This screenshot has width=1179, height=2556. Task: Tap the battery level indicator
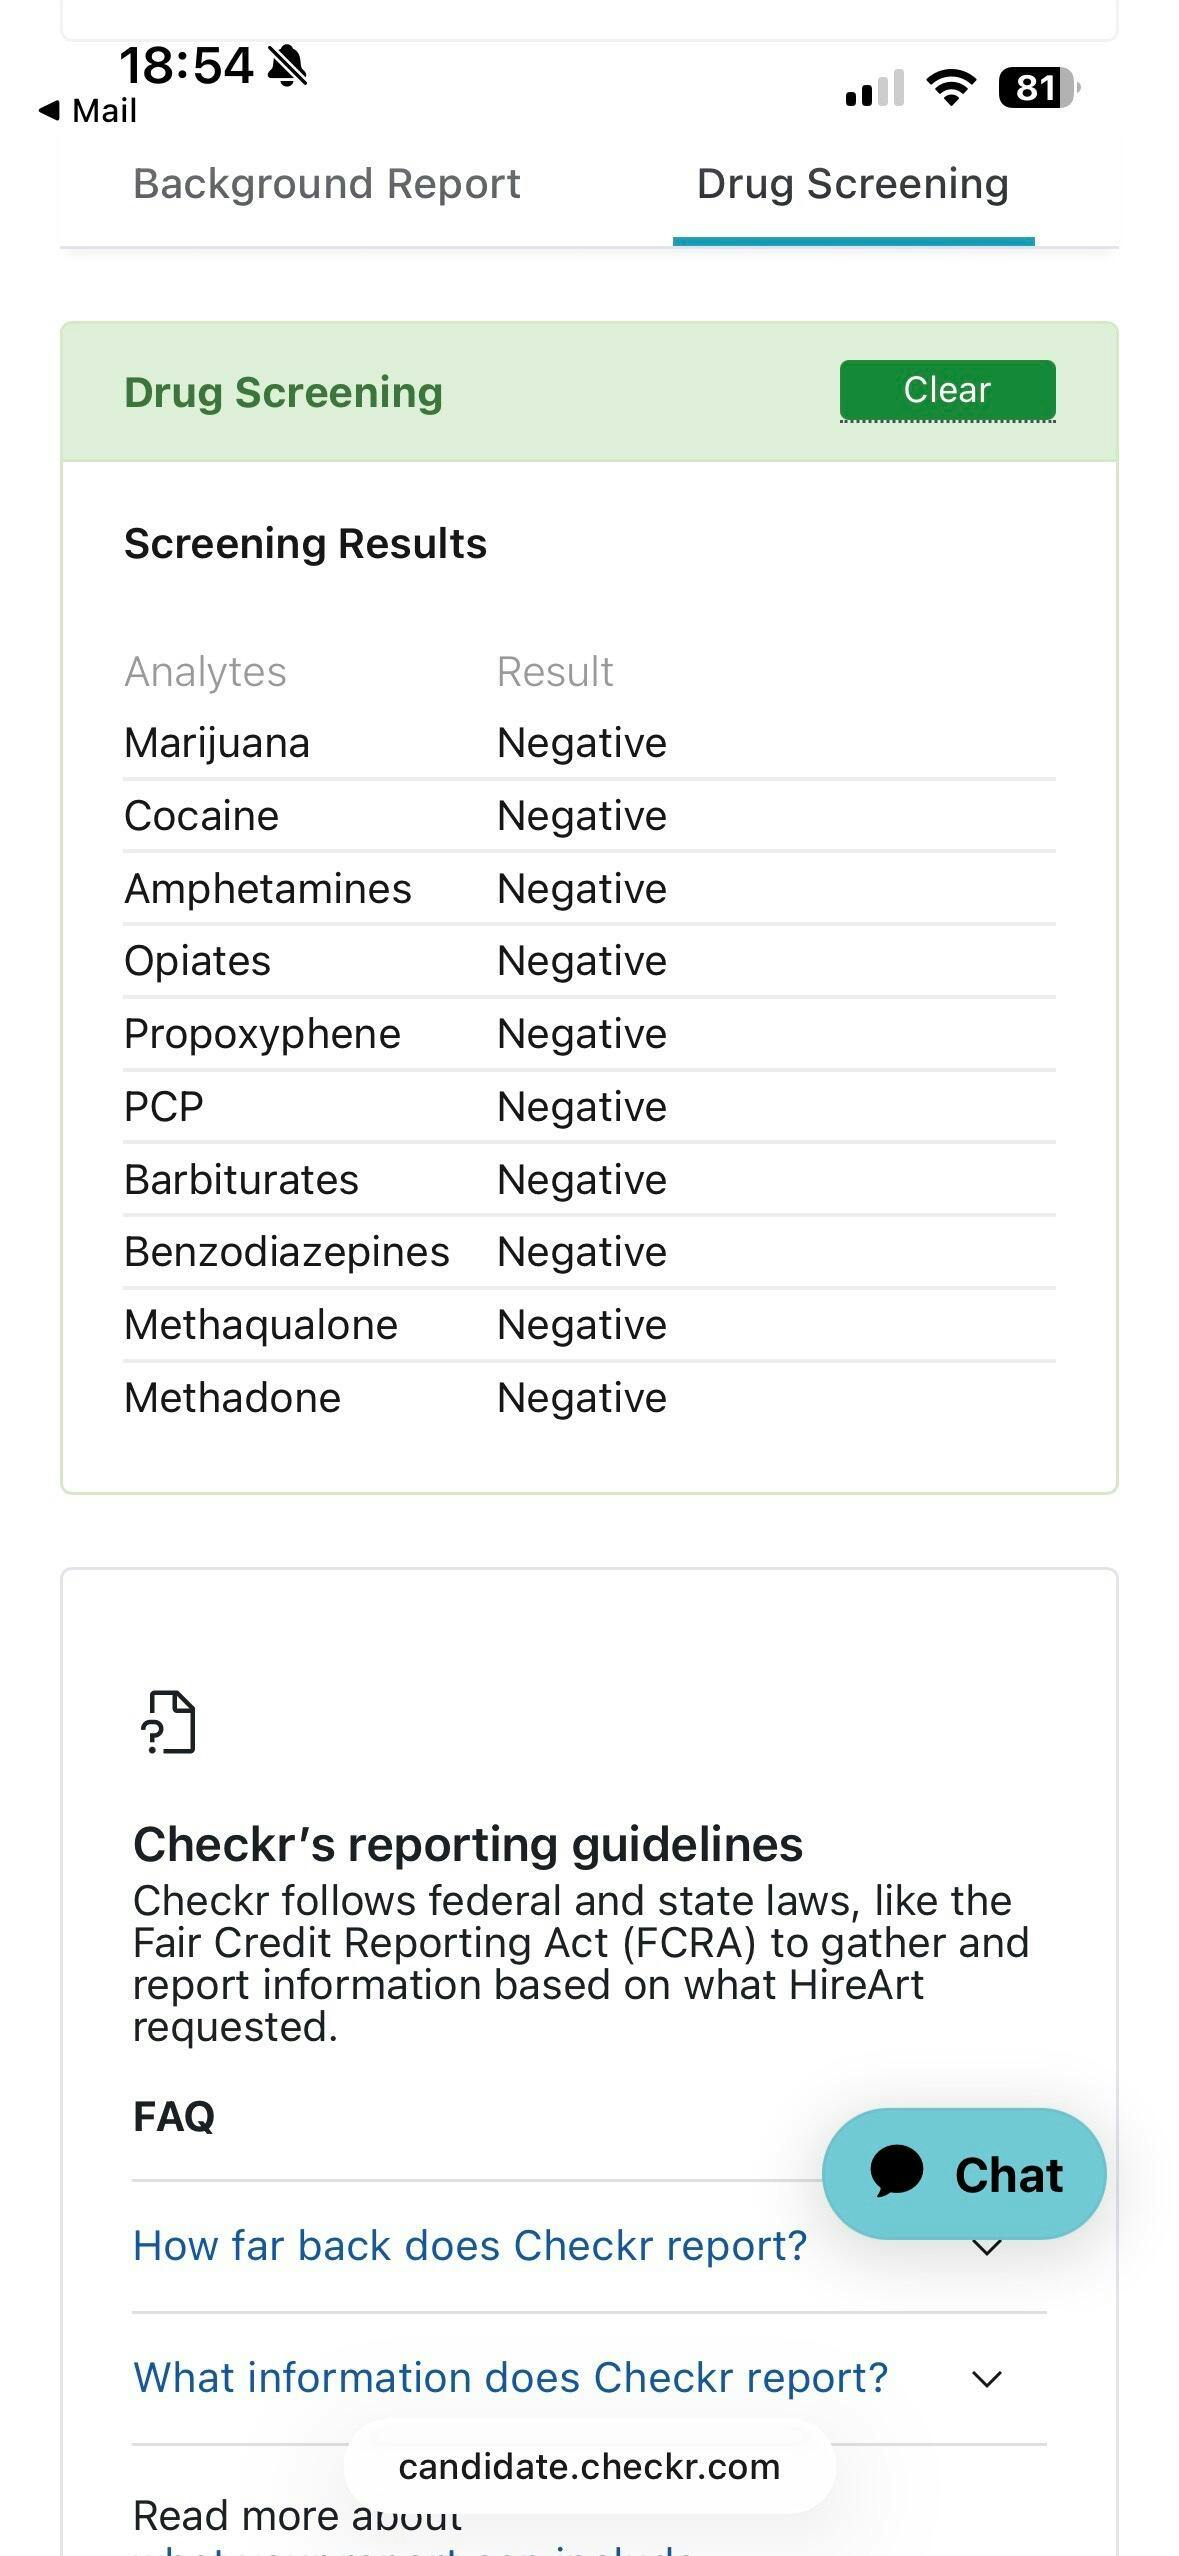coord(1037,88)
